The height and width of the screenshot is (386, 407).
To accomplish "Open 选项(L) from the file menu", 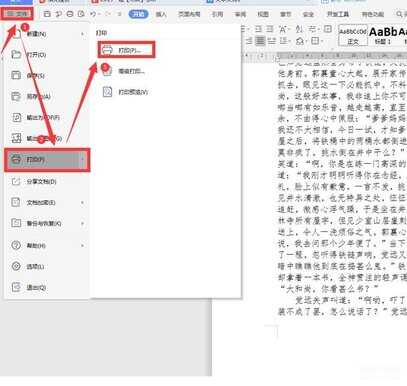I will [x=47, y=266].
